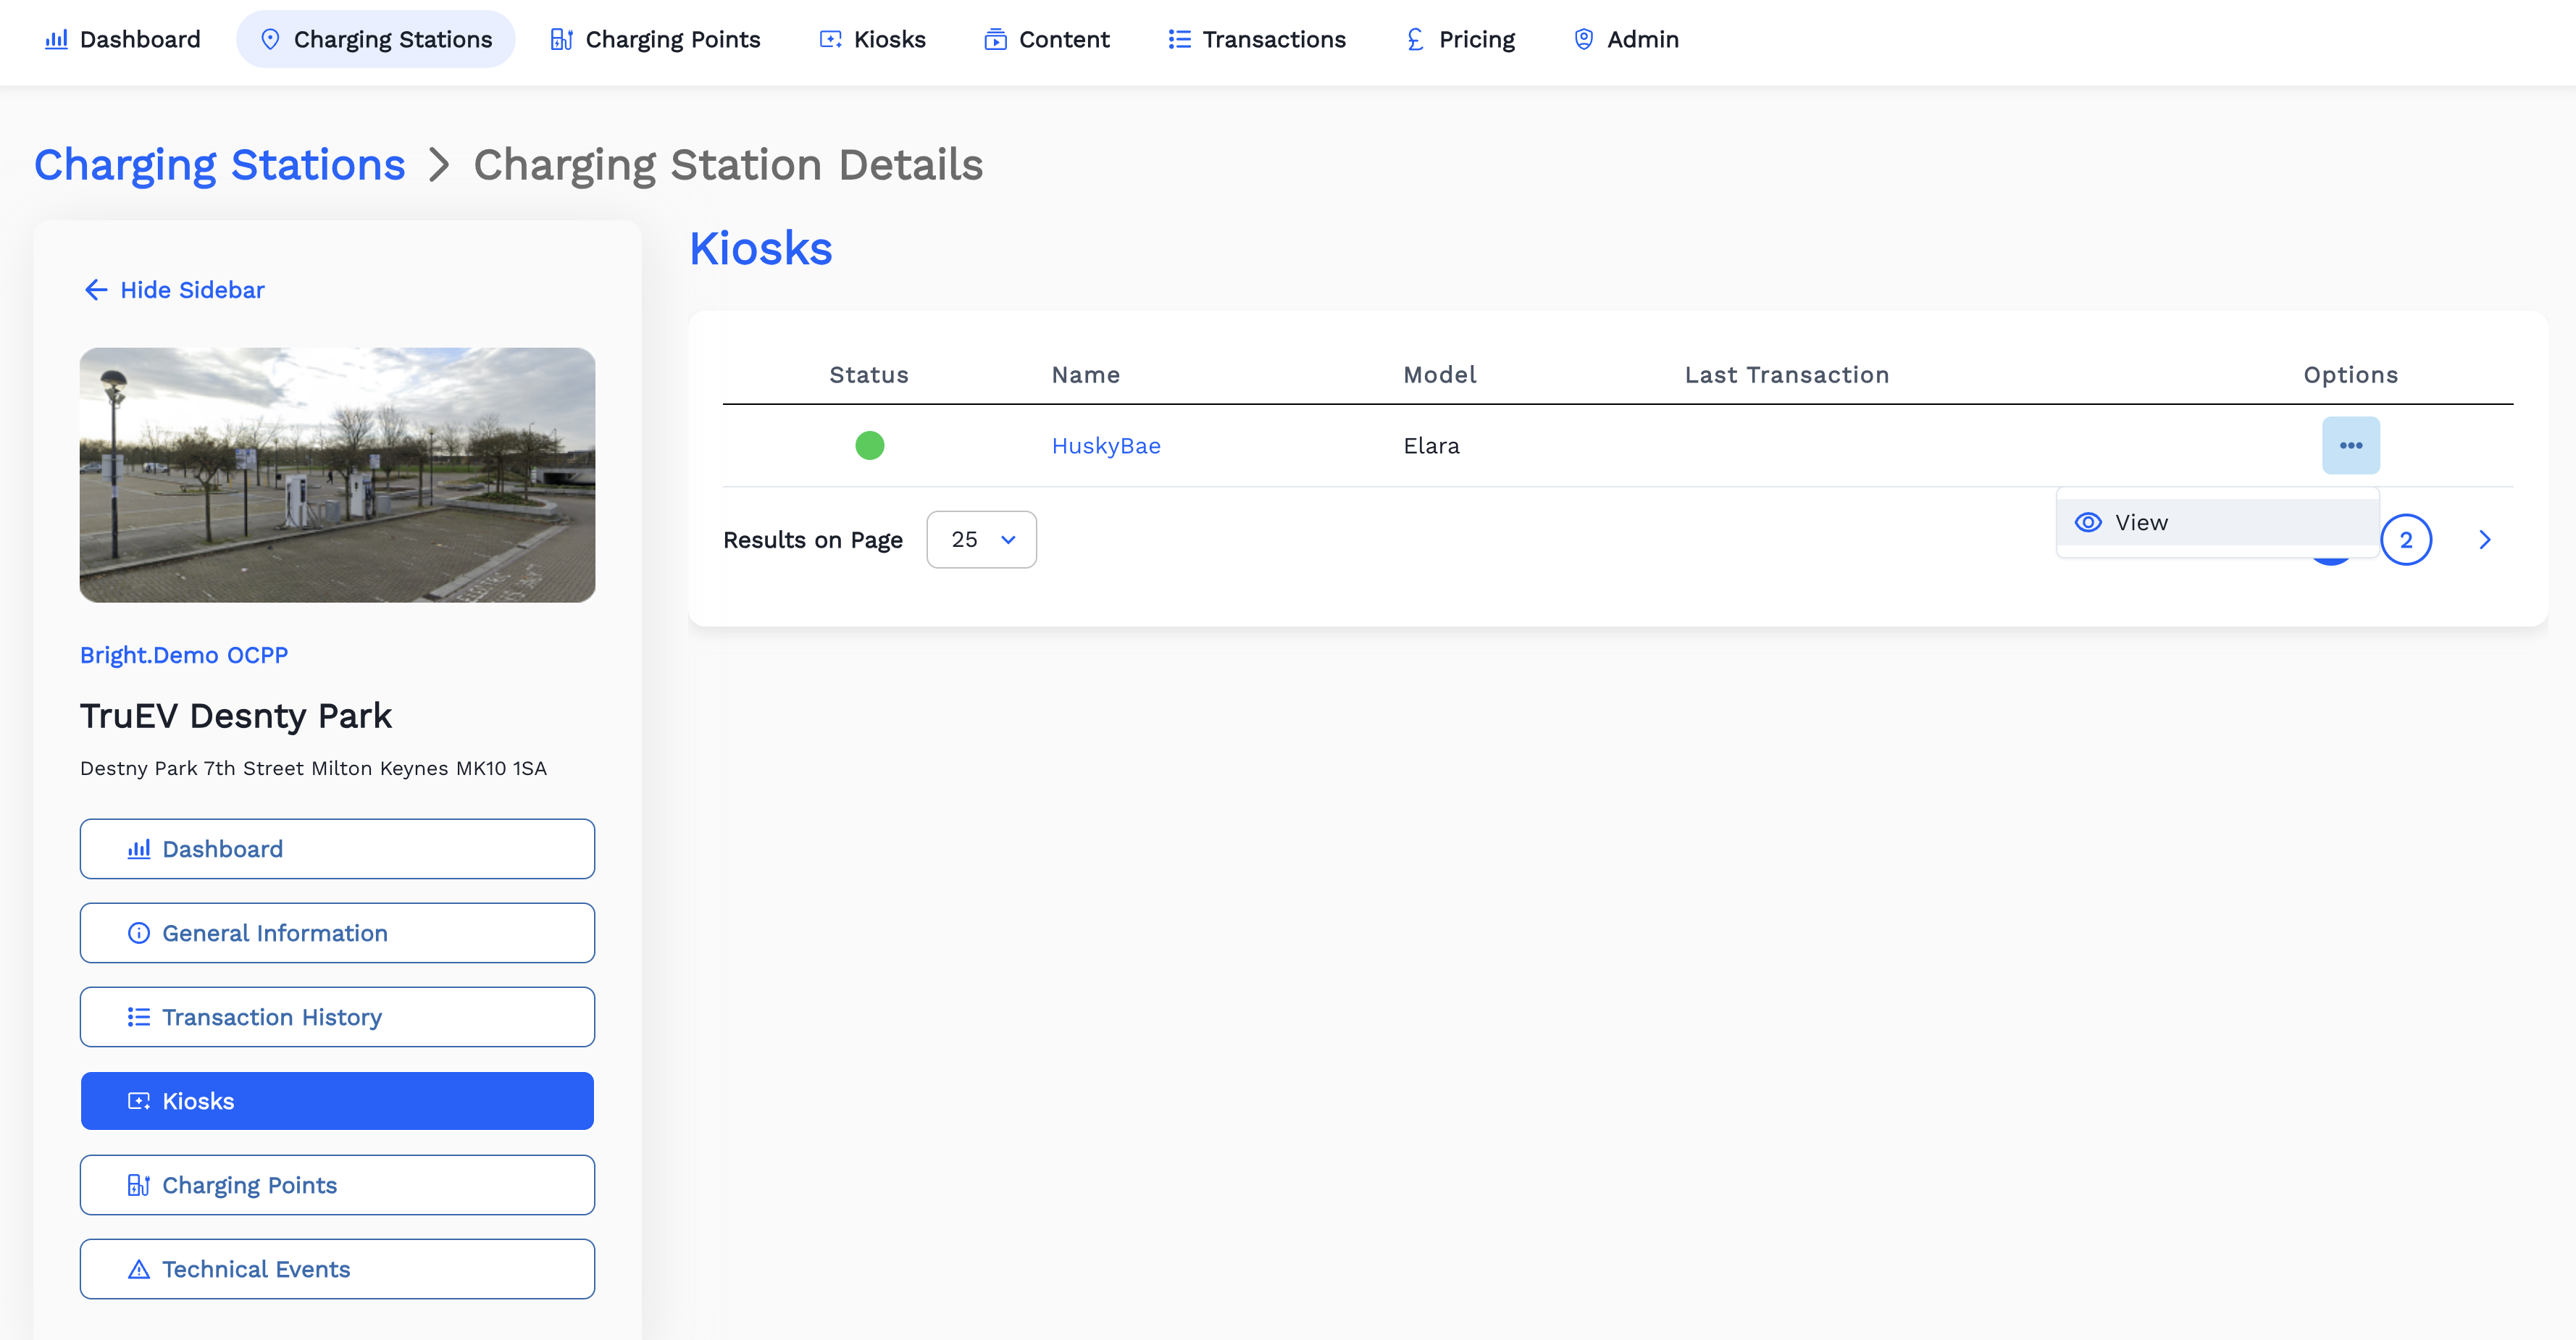The image size is (2576, 1340).
Task: Click the green status indicator for HuskyBae
Action: 869,445
